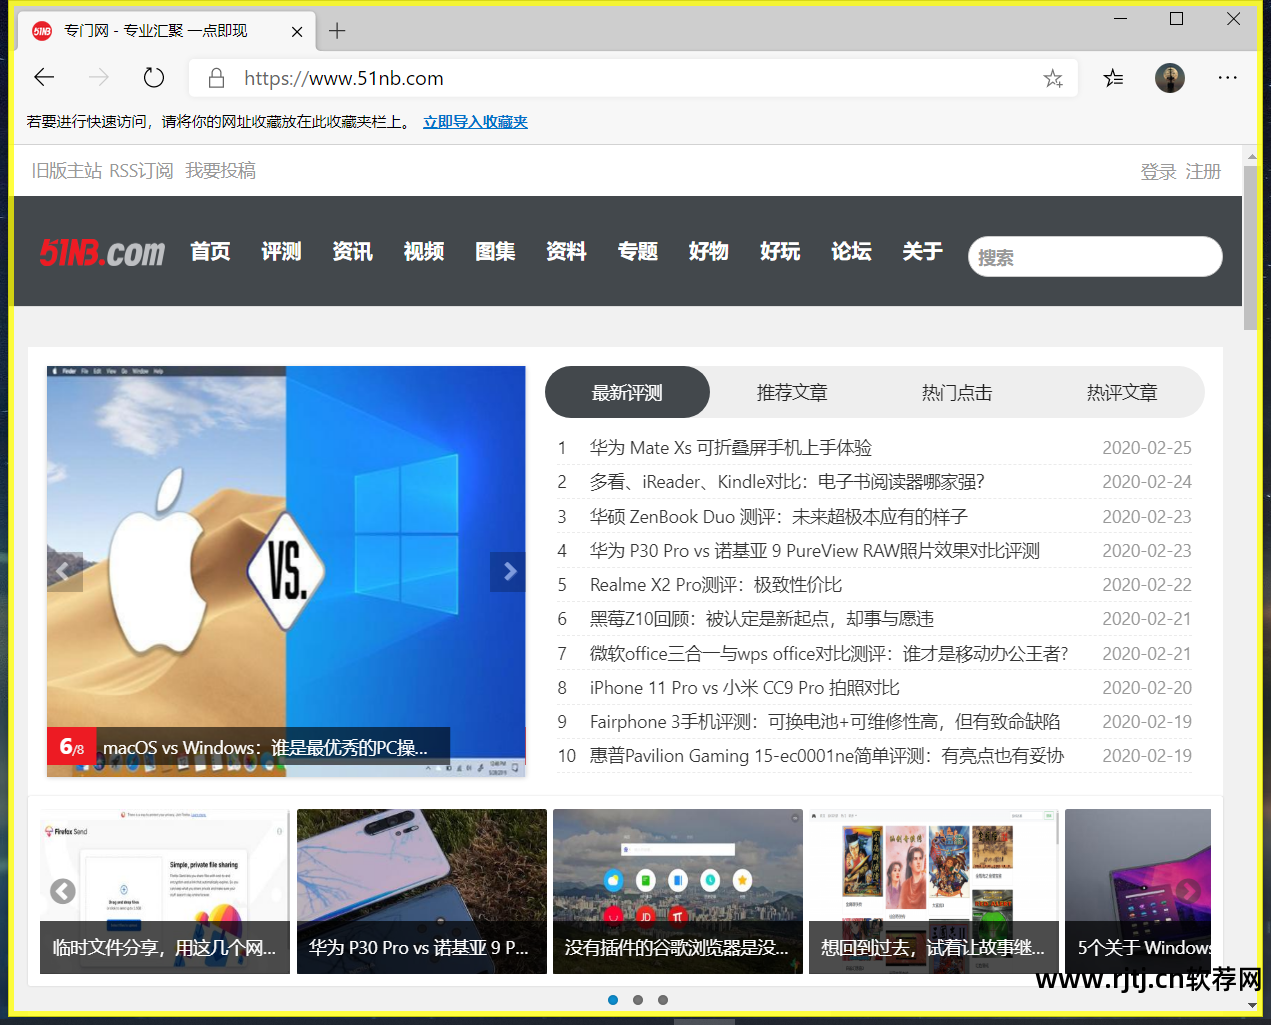Image resolution: width=1271 pixels, height=1025 pixels.
Task: Open 好物 in navigation bar
Action: tap(709, 252)
